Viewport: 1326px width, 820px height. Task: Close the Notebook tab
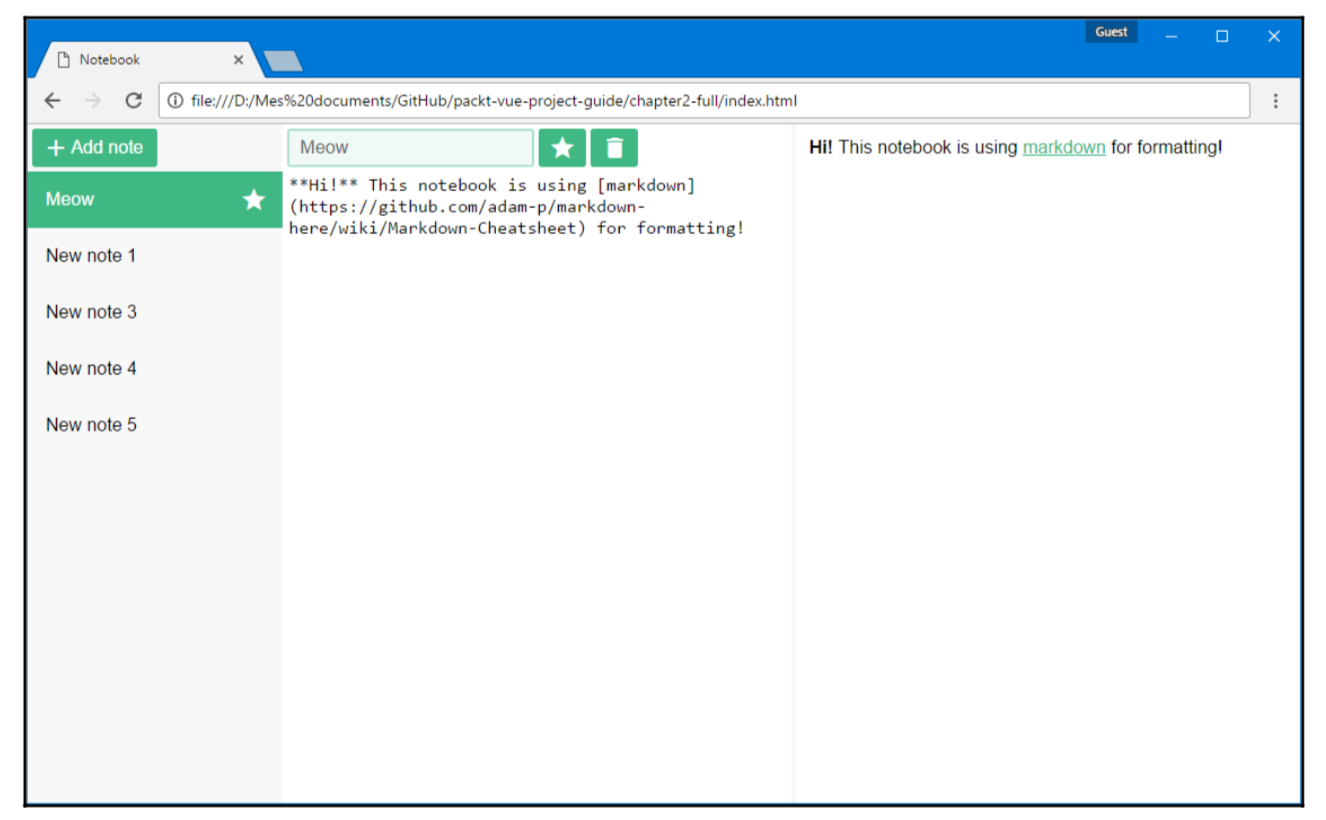tap(238, 60)
